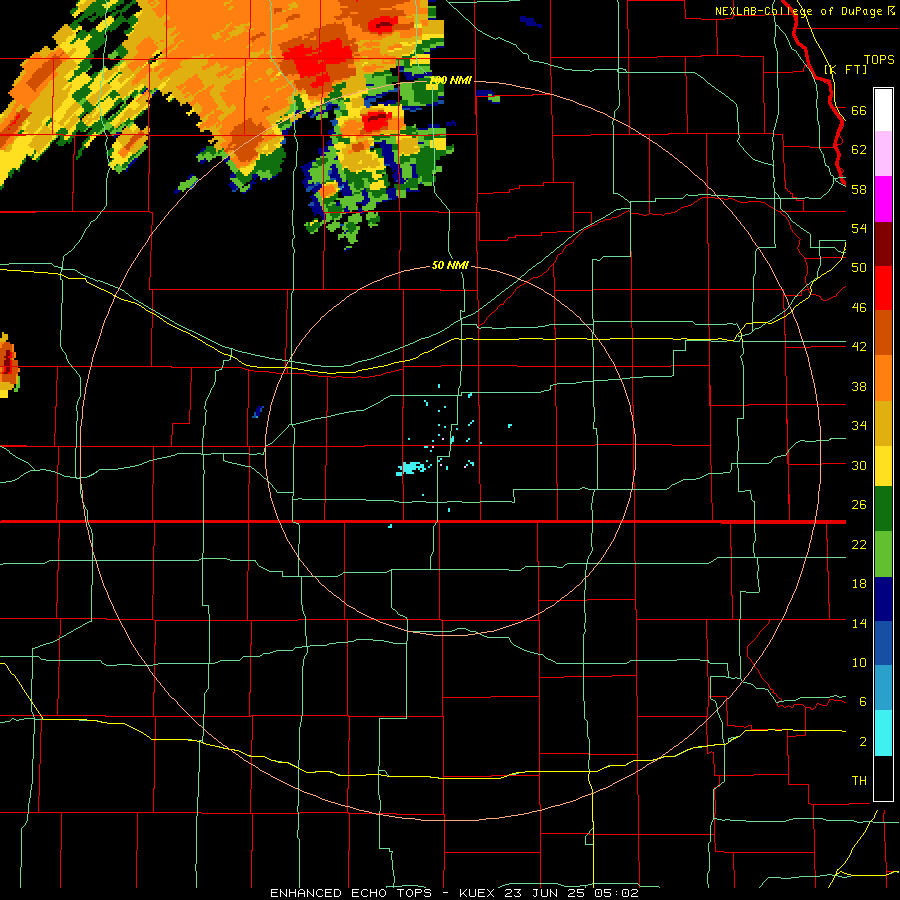Pick the cyan legend swatch
This screenshot has height=900, width=900.
[883, 733]
